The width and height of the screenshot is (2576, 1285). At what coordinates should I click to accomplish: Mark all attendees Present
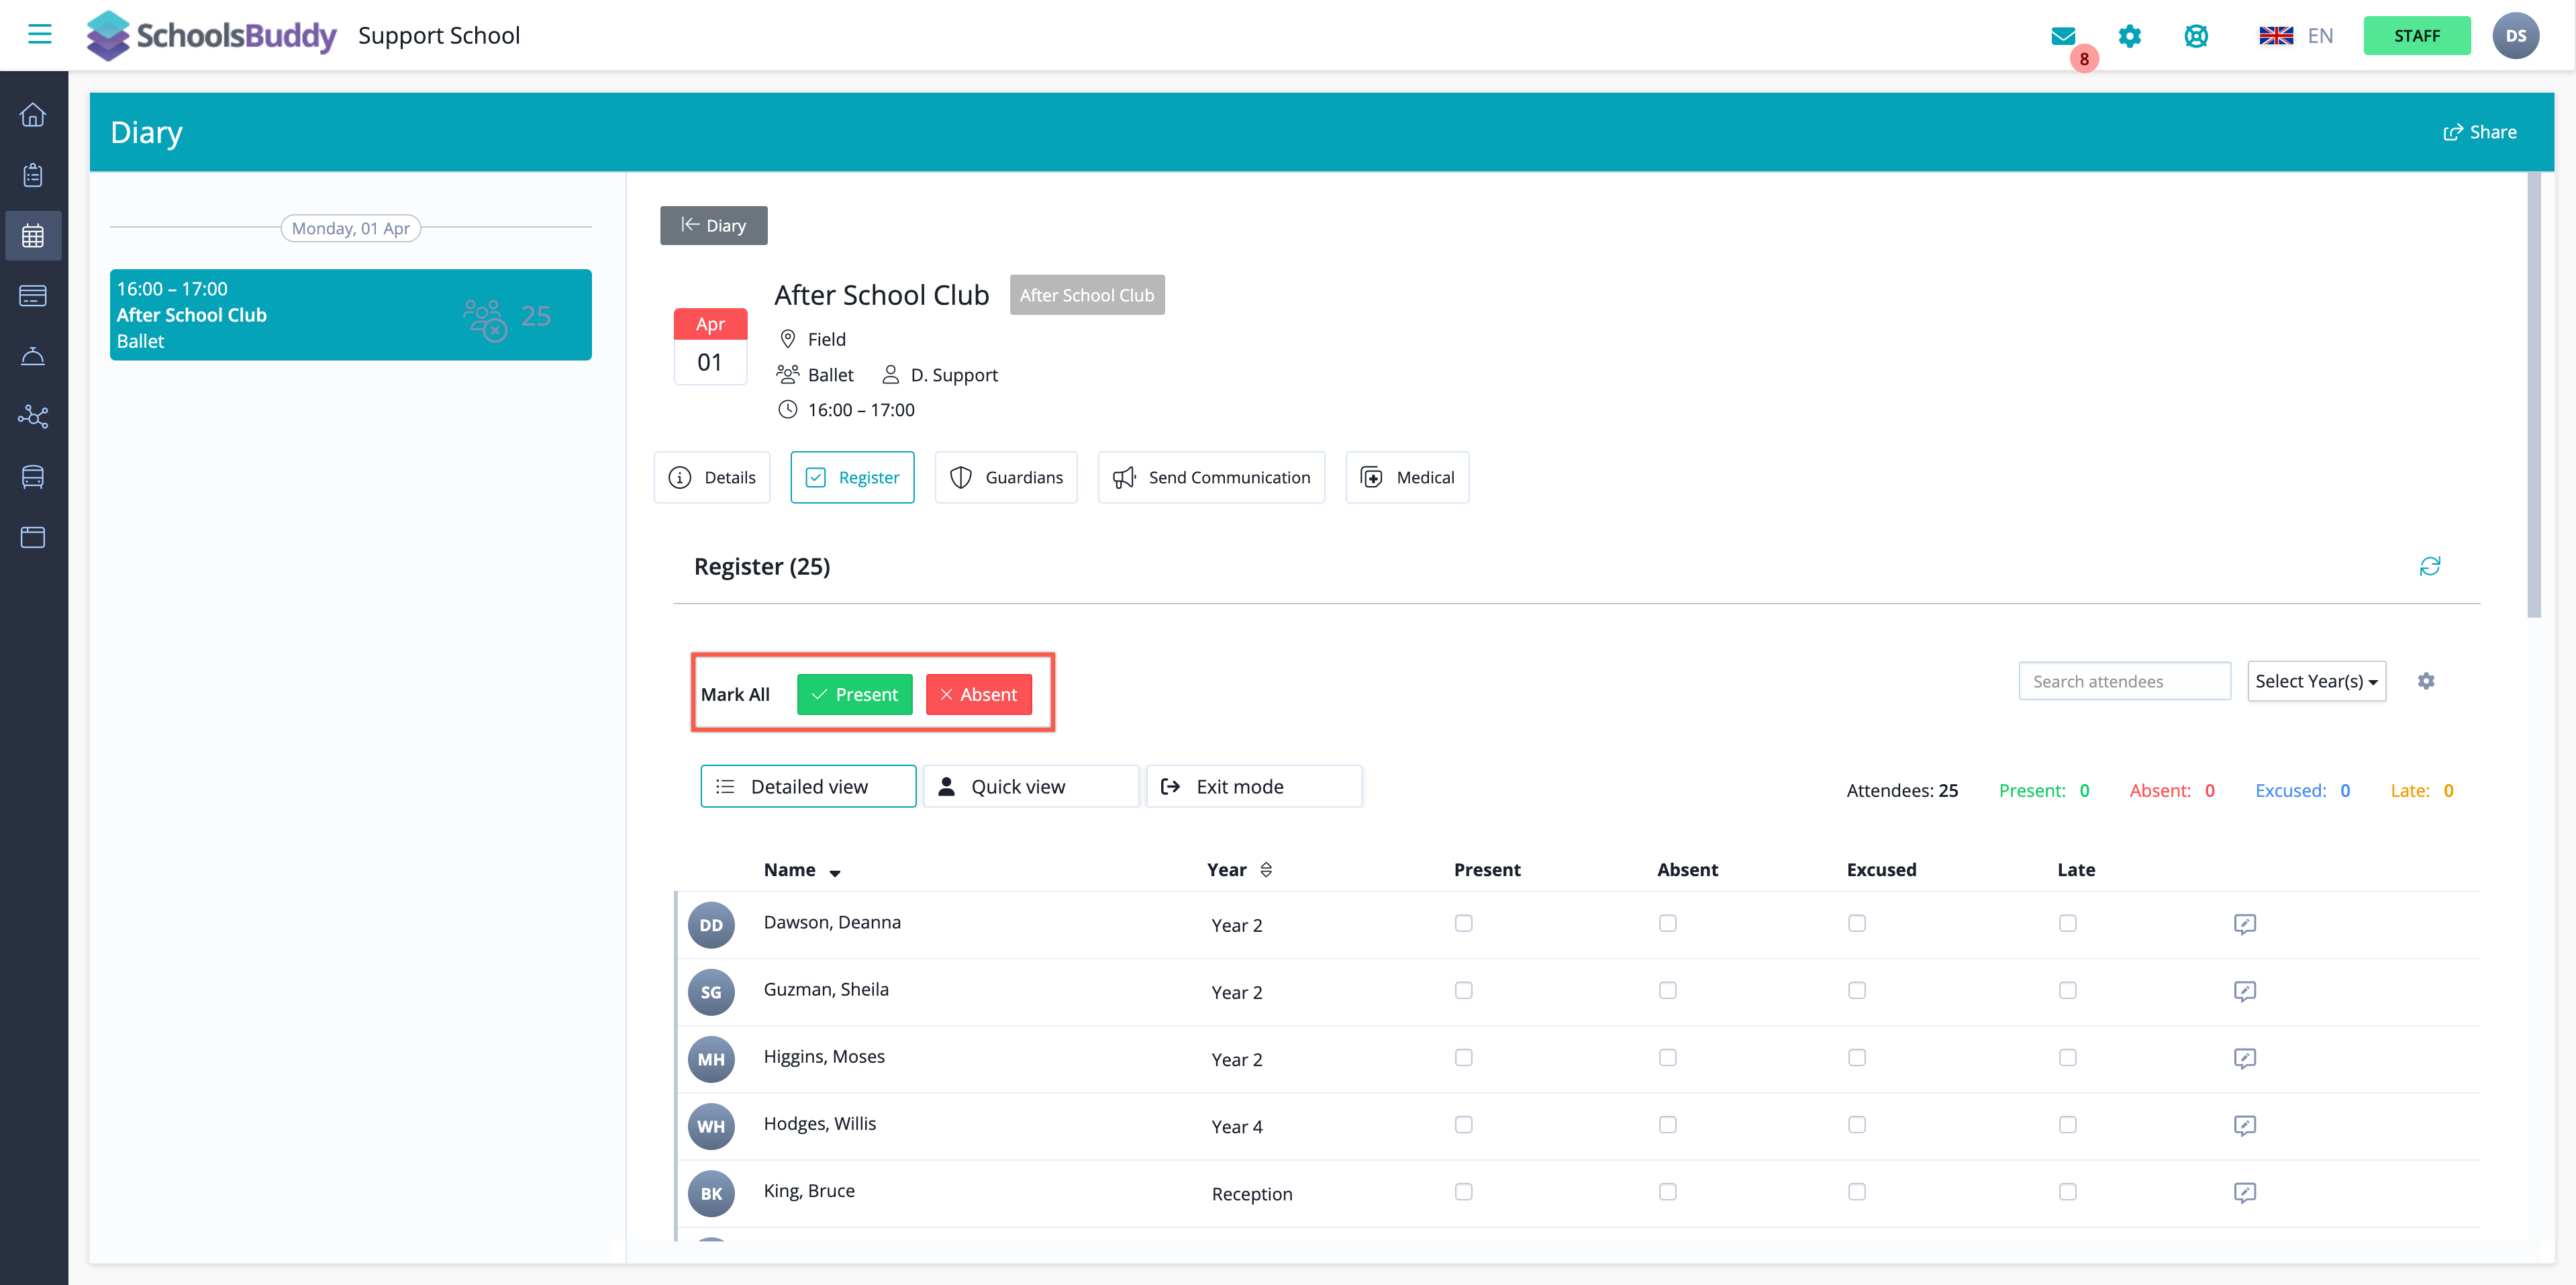[x=855, y=694]
